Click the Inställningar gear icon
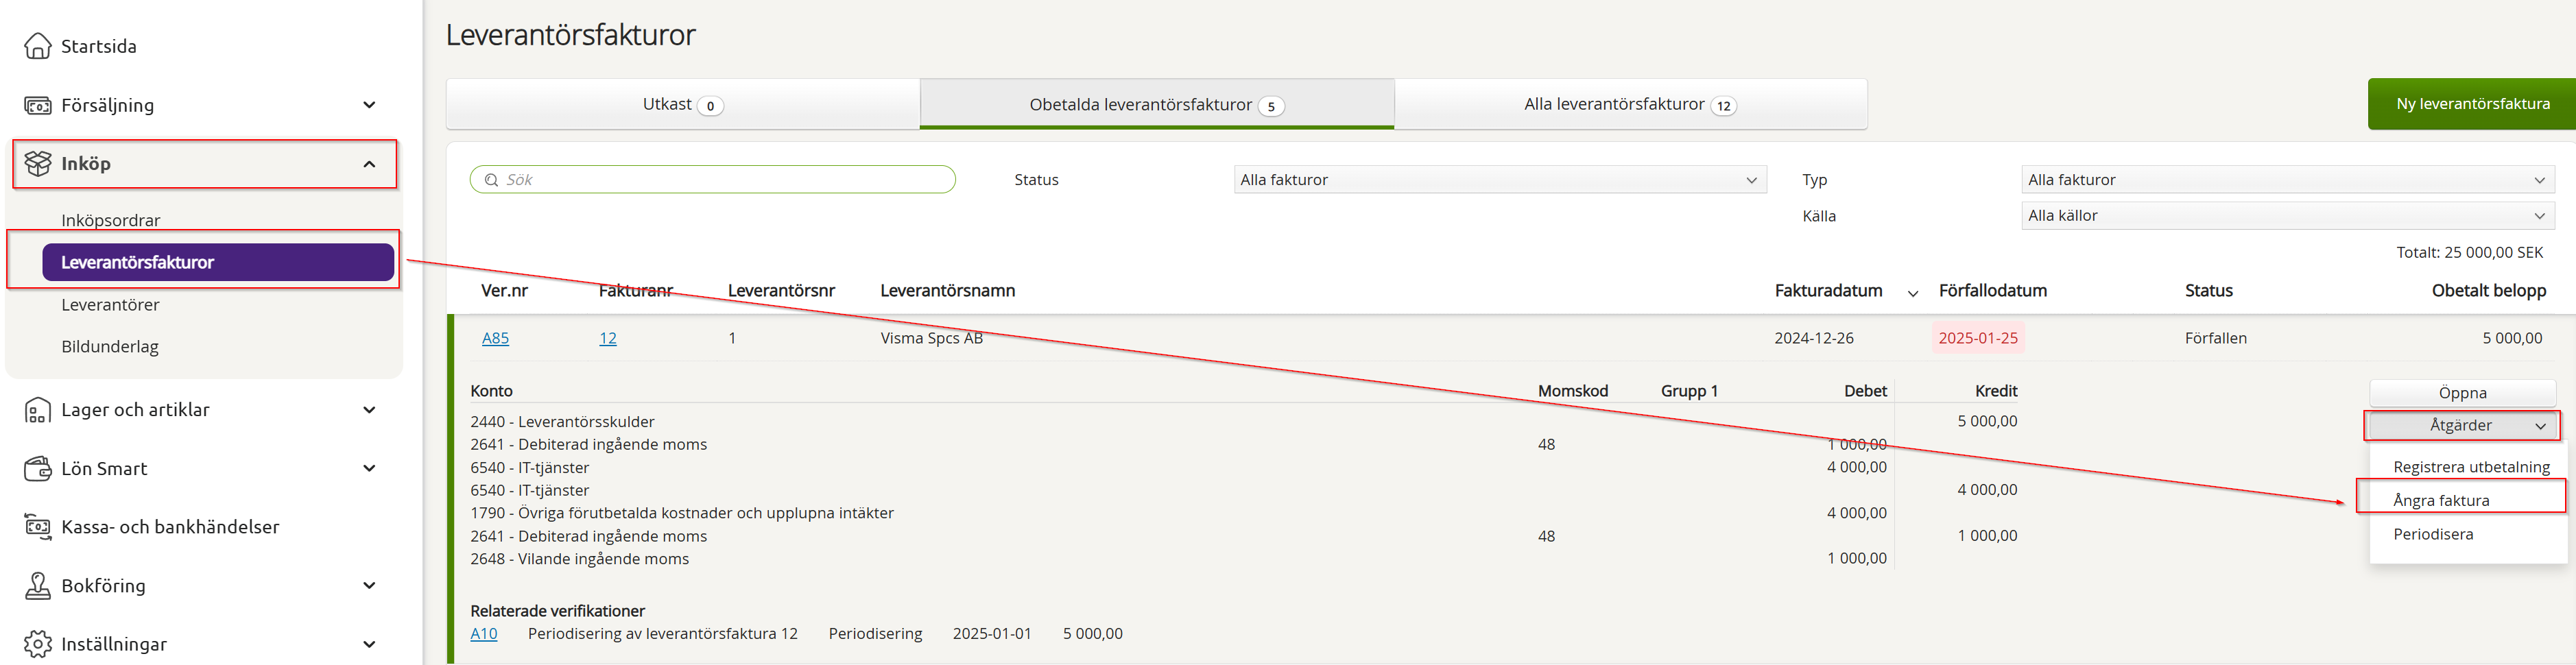The height and width of the screenshot is (665, 2576). coord(37,644)
